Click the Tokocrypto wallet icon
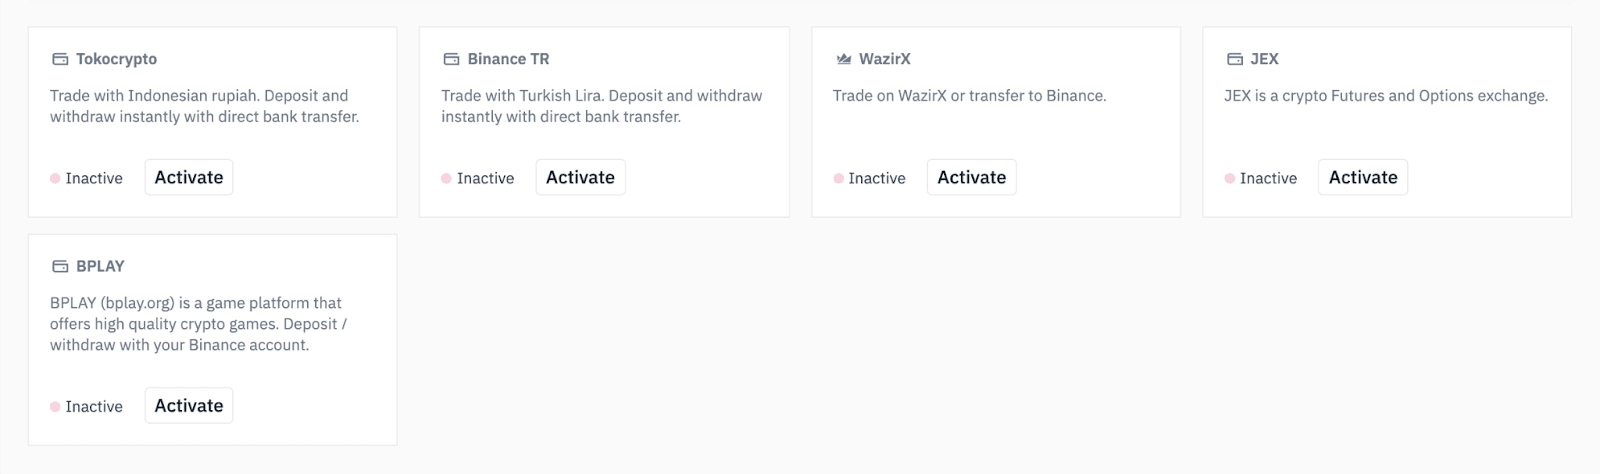 [60, 59]
